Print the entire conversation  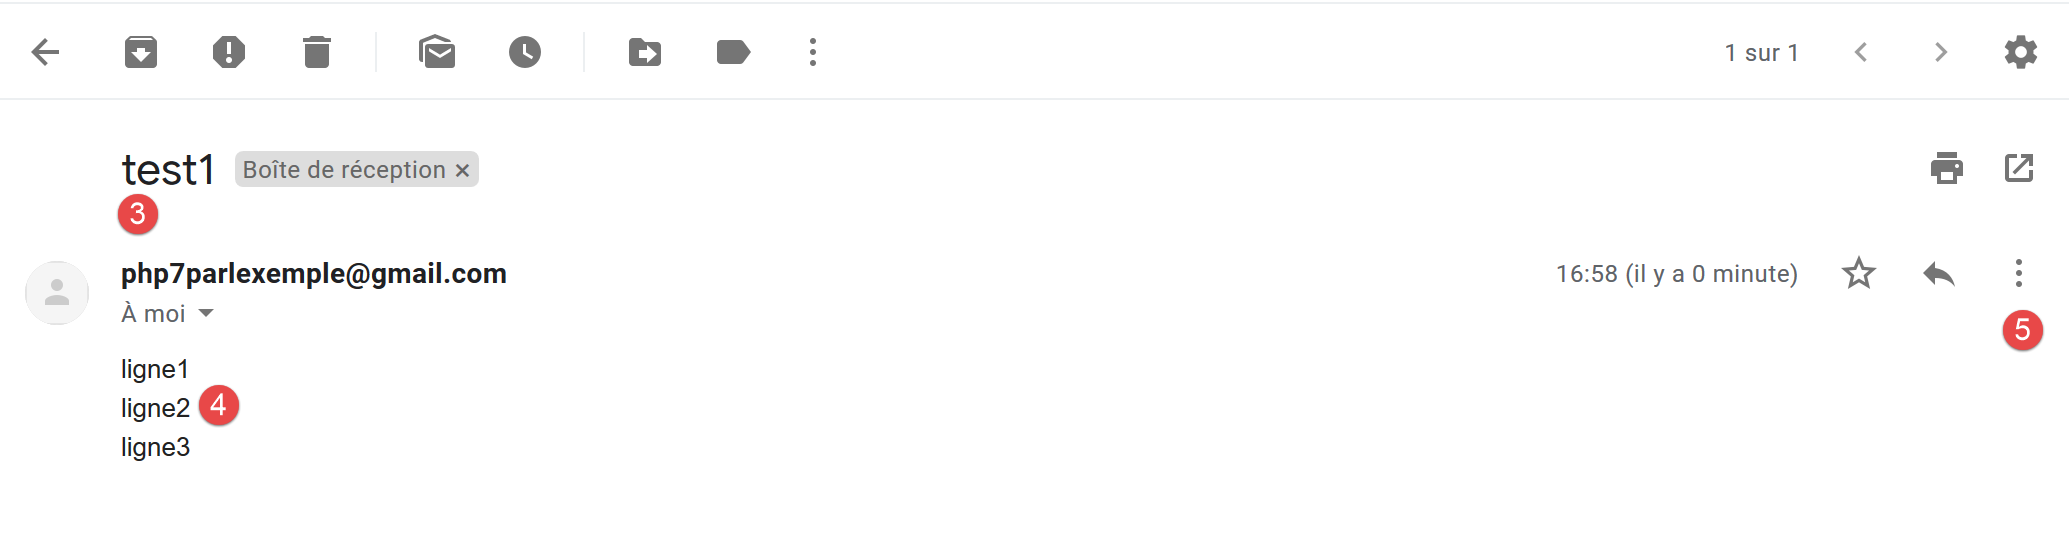(1947, 168)
